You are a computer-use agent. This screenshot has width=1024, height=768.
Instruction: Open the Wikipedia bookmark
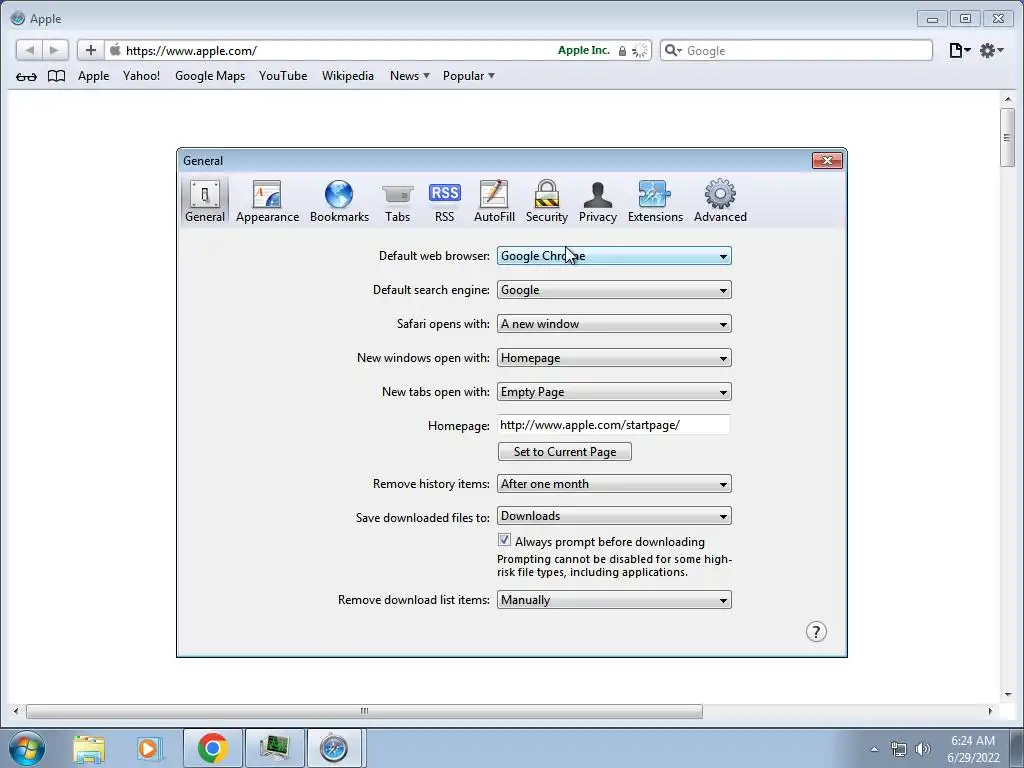(347, 76)
